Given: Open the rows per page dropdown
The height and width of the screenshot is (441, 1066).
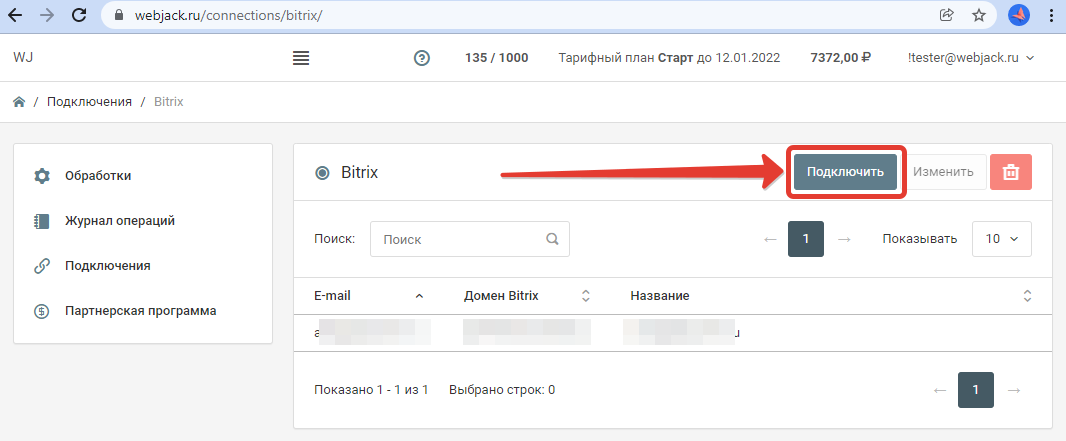Looking at the screenshot, I should (x=1001, y=239).
